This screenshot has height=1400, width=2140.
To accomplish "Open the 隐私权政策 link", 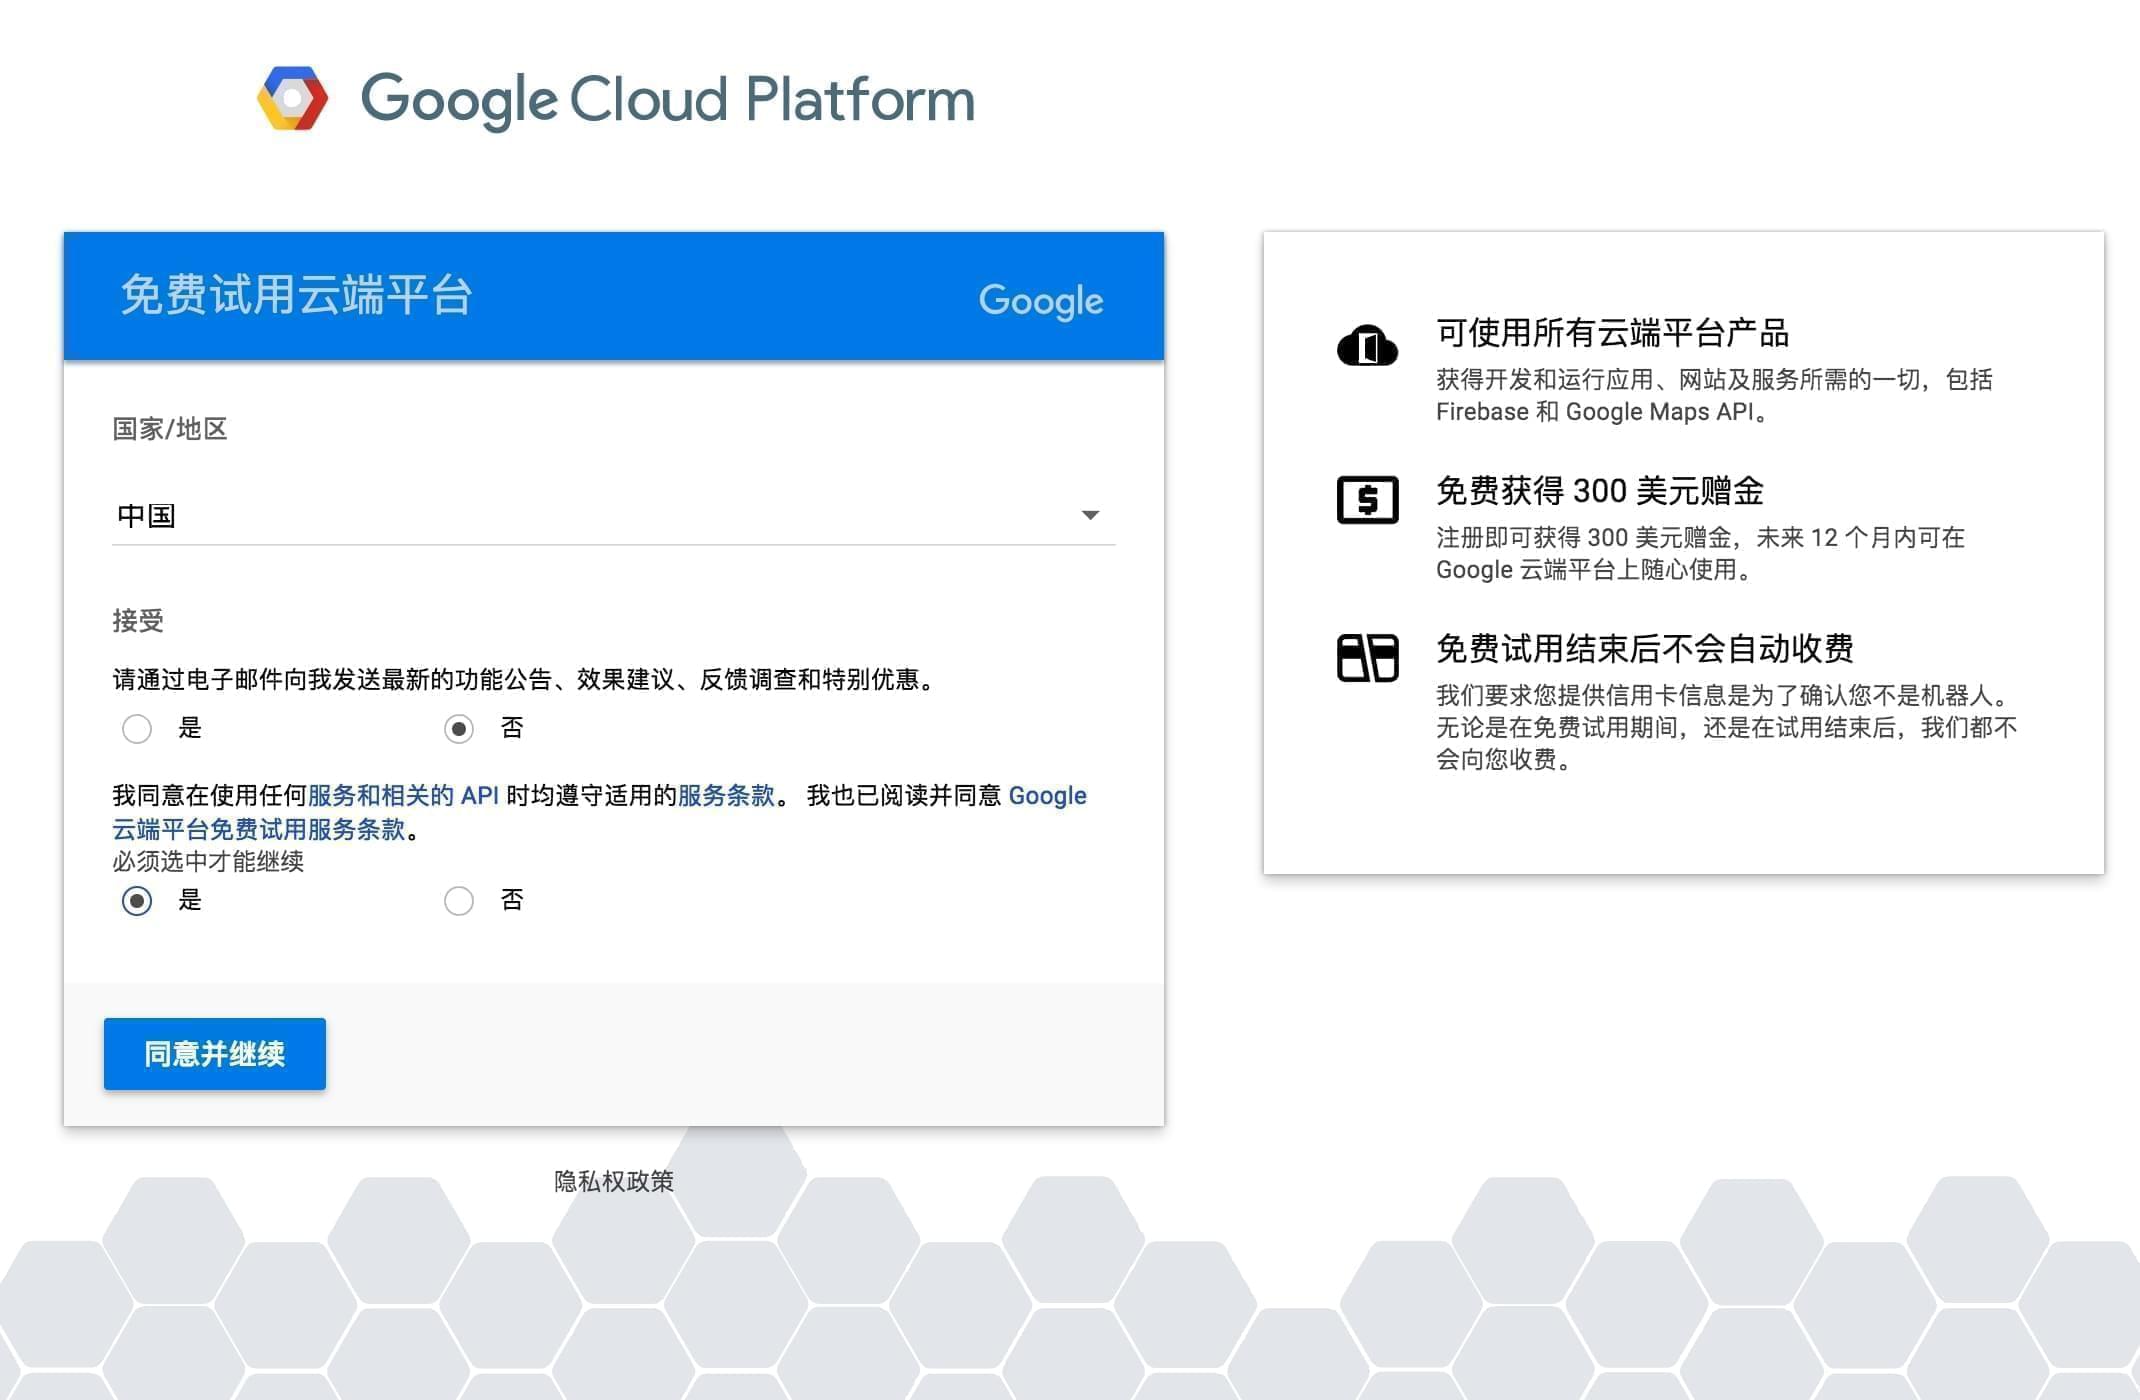I will 614,1181.
